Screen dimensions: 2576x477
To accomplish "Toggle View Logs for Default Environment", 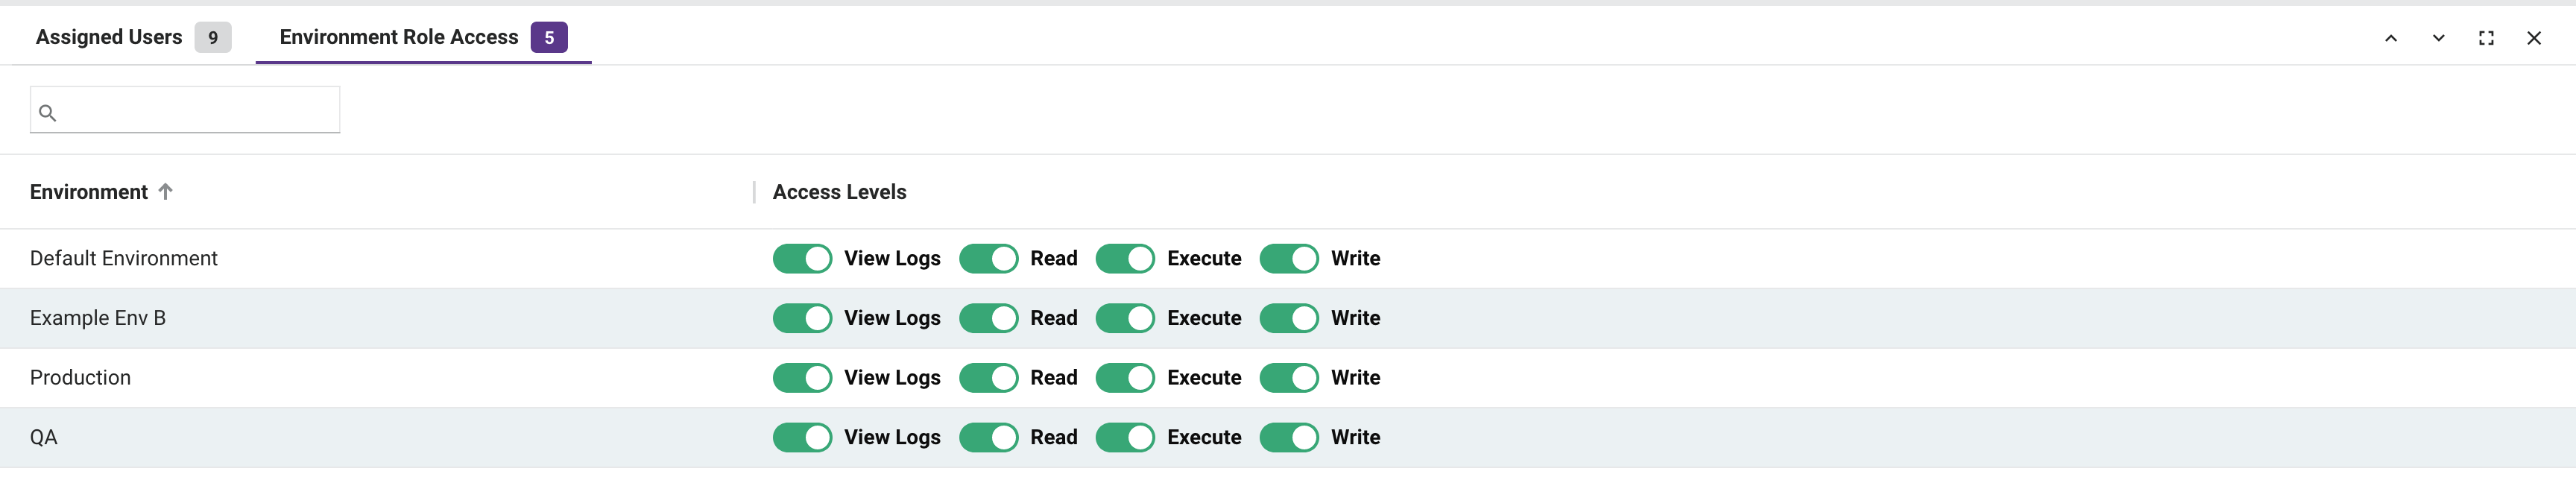I will point(802,258).
